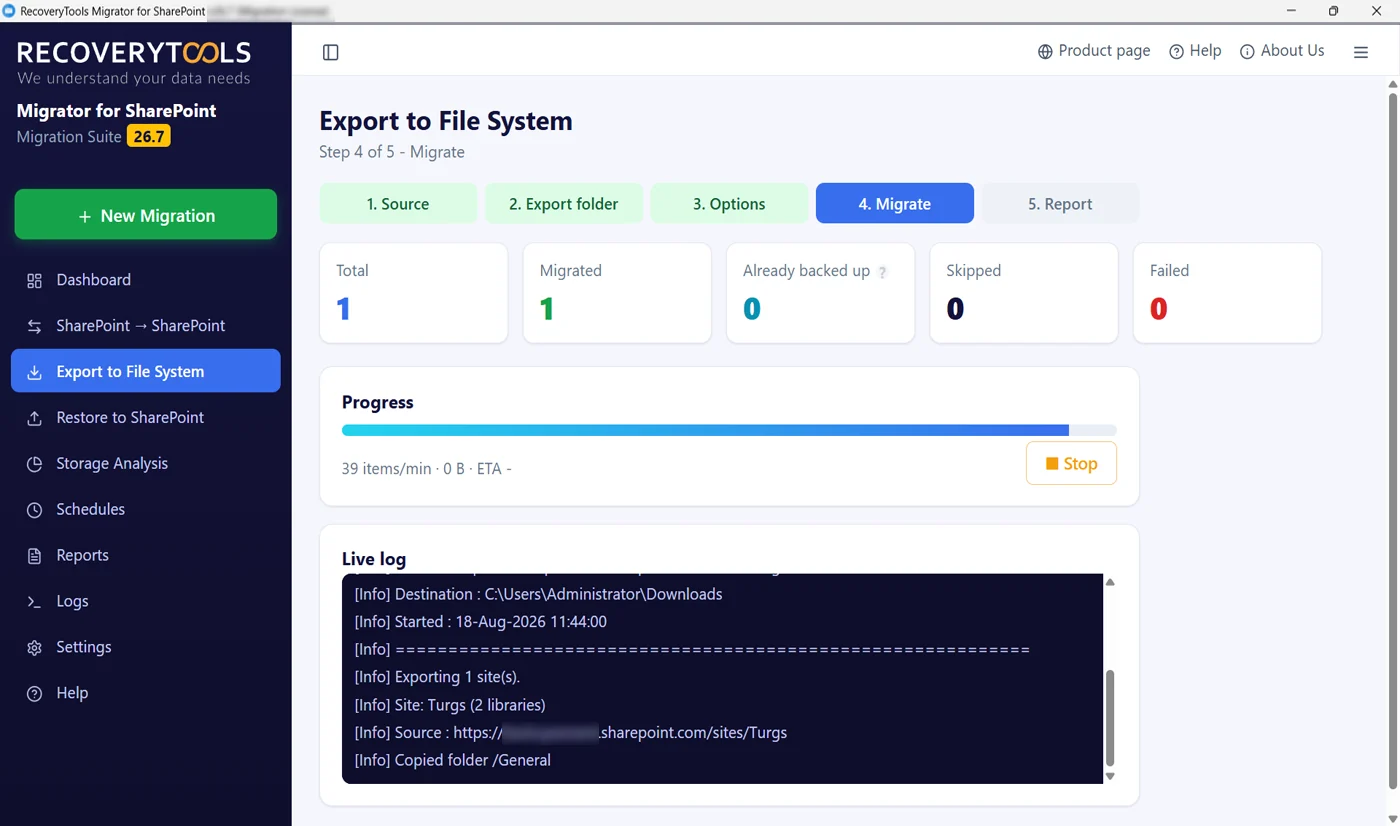Click log line 'Started : 18-Aug-2026 11:44:00'

click(481, 622)
